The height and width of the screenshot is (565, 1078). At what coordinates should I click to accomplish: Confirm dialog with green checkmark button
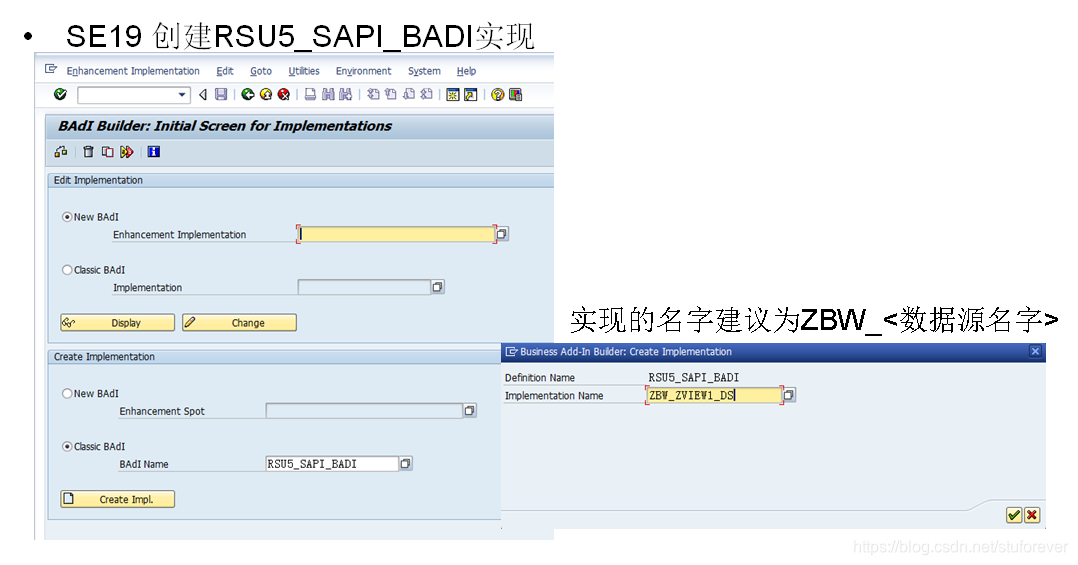pos(1014,516)
